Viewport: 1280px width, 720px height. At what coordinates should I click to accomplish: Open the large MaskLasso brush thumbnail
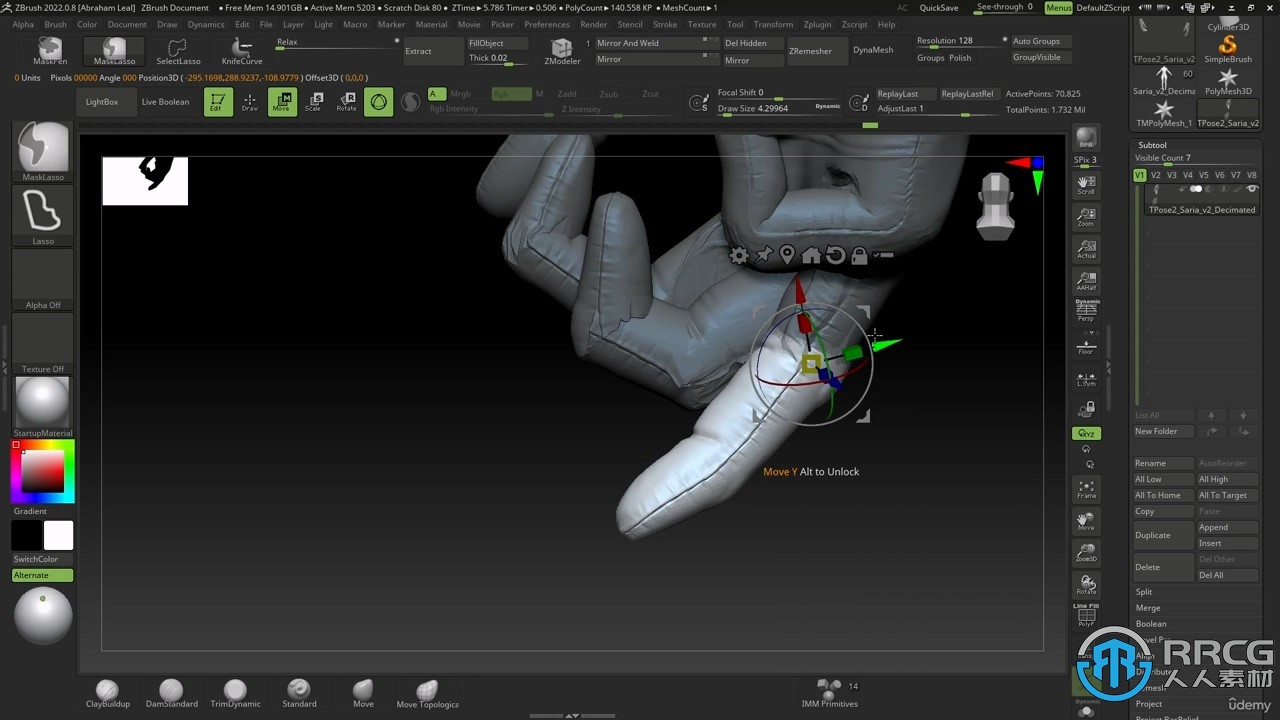(x=43, y=151)
